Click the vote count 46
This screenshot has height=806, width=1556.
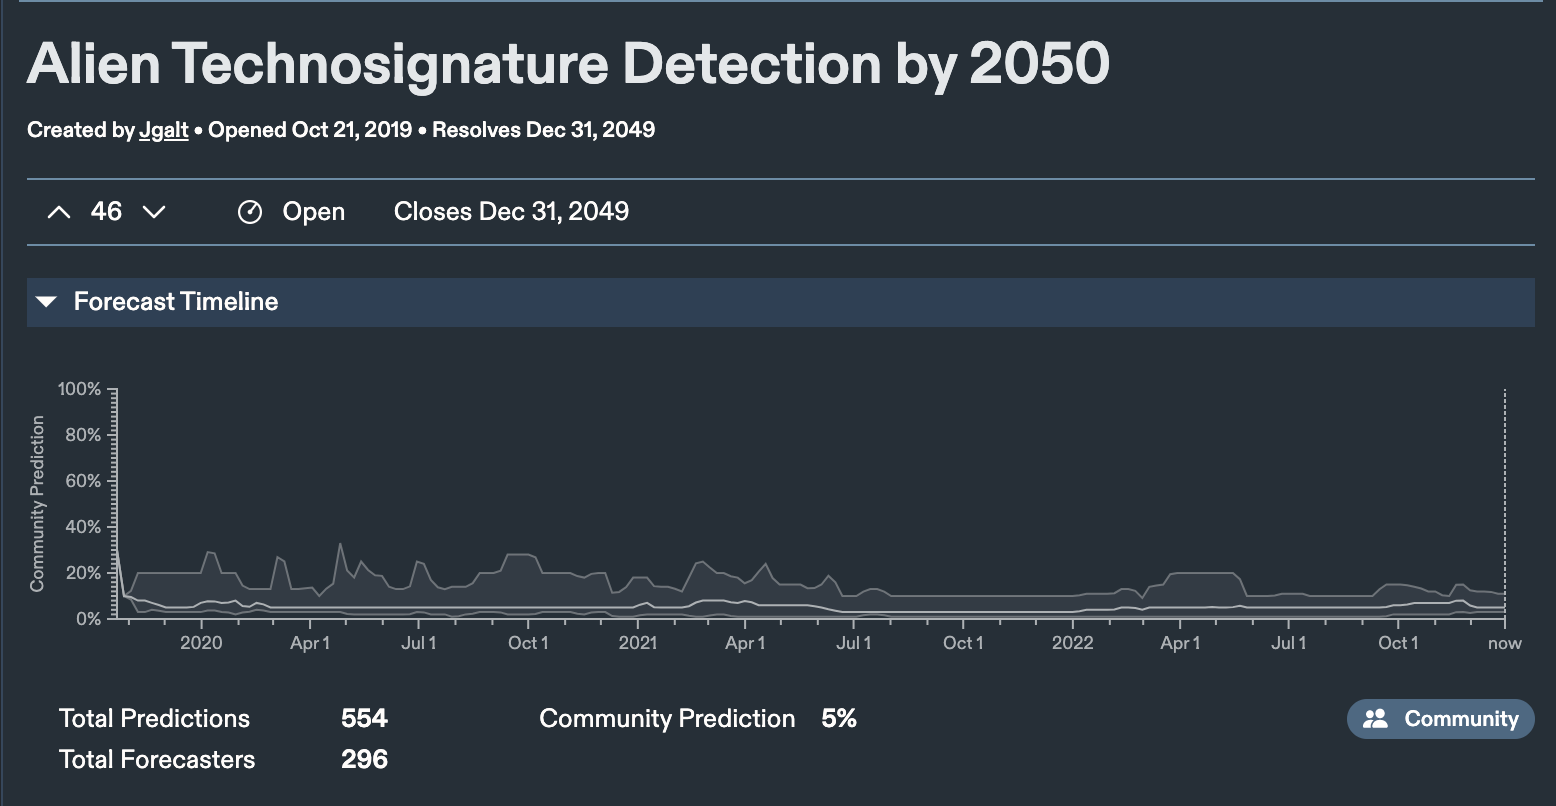point(106,212)
